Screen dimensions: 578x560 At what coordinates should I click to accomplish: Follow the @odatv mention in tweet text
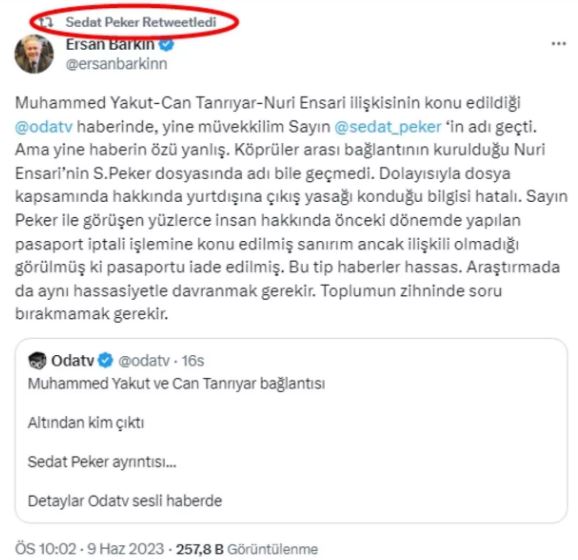click(44, 126)
